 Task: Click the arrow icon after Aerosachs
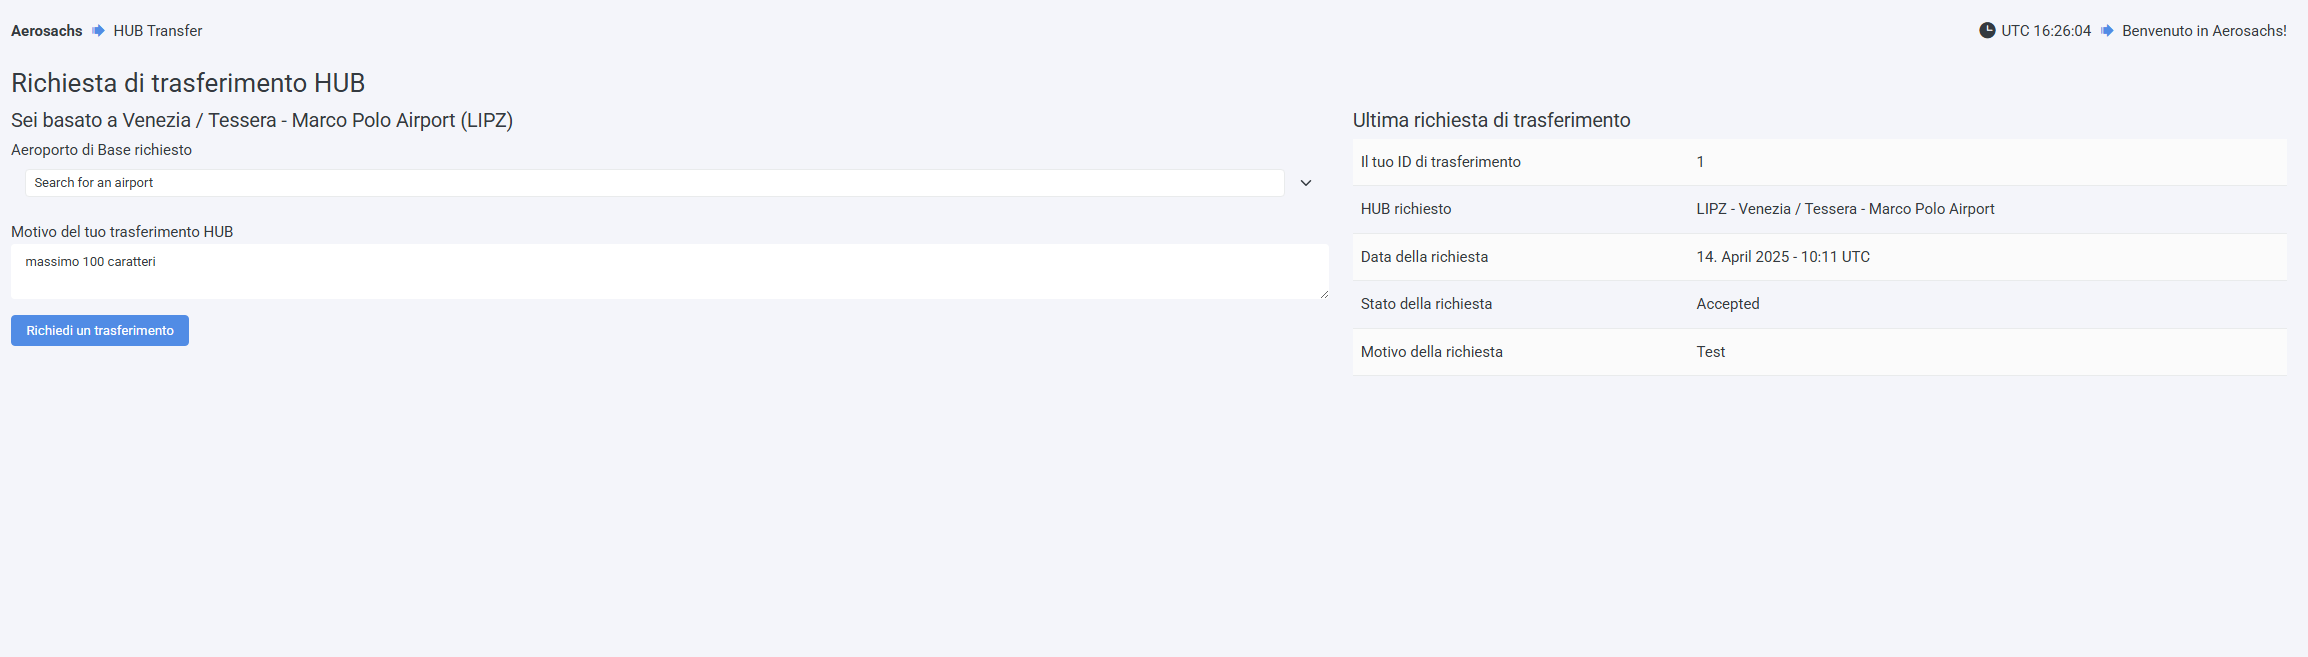[x=98, y=31]
